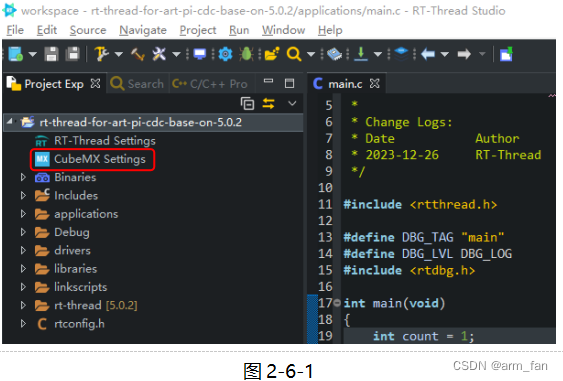The image size is (563, 381).
Task: Click the open-perspective icon at toolbar end
Action: 506,54
